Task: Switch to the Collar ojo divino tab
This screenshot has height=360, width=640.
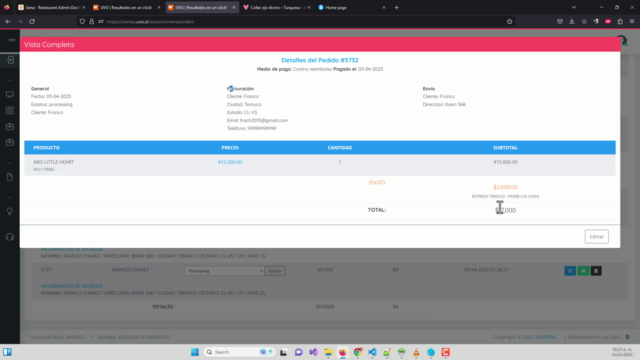Action: [x=276, y=7]
